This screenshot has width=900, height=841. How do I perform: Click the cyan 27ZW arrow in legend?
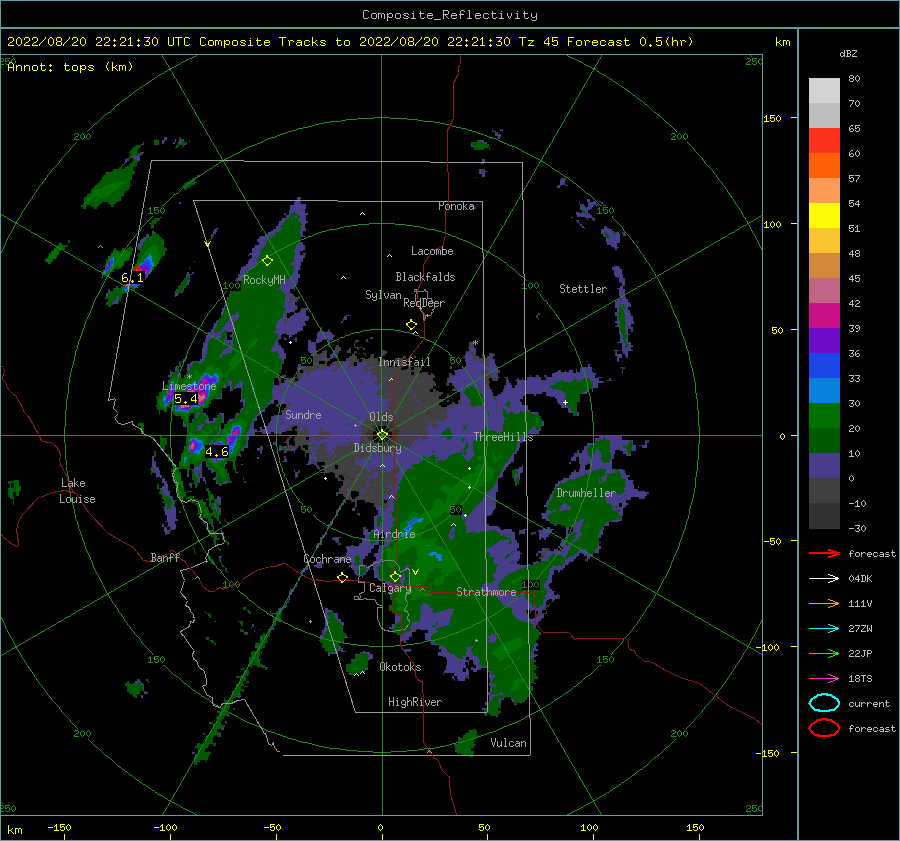[x=824, y=629]
